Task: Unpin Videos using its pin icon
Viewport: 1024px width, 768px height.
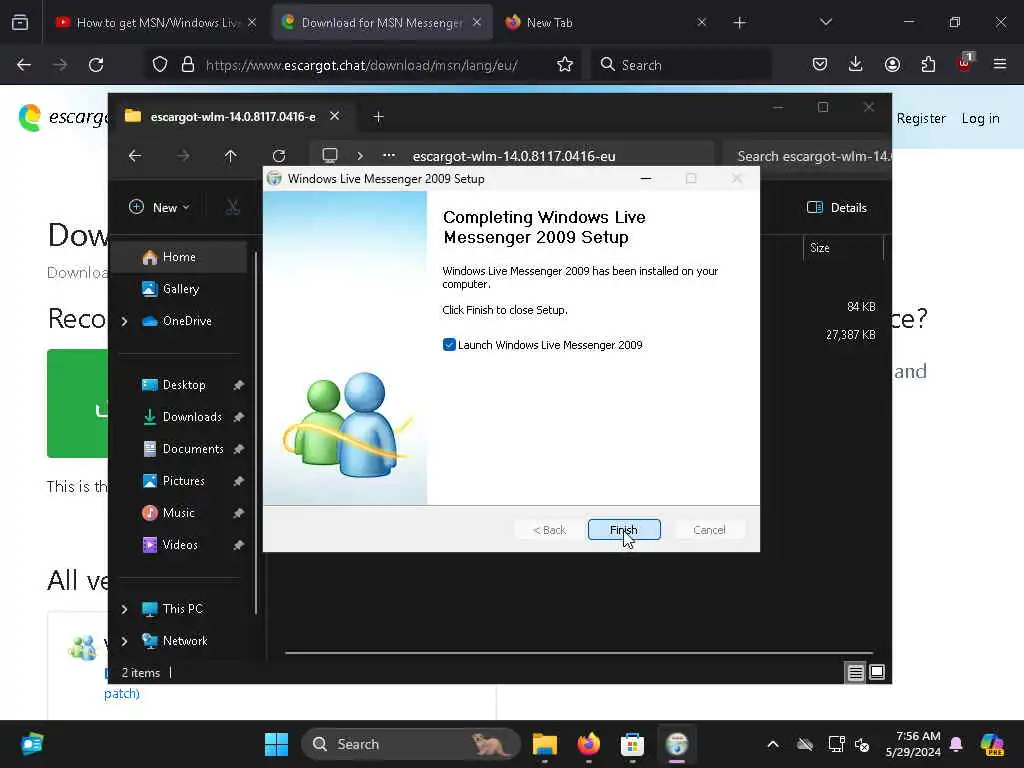Action: click(x=238, y=545)
